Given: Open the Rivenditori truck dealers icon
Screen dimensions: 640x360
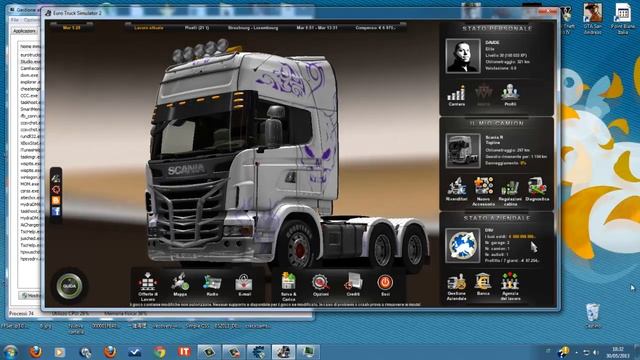Looking at the screenshot, I should click(457, 189).
